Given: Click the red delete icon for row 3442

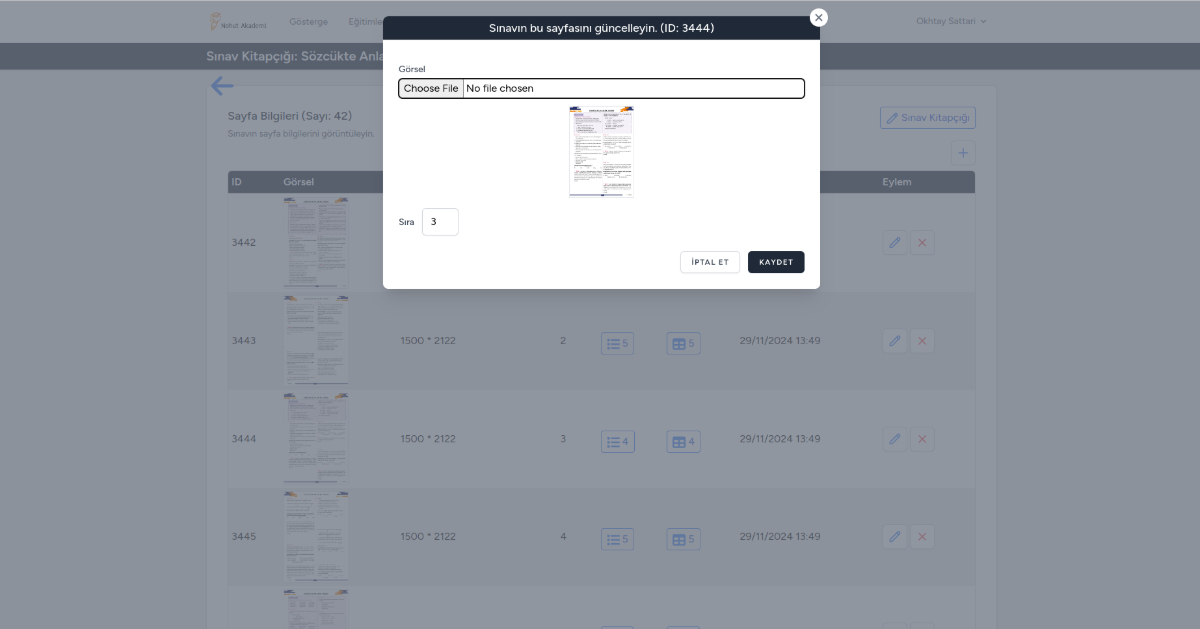Looking at the screenshot, I should click(x=922, y=243).
